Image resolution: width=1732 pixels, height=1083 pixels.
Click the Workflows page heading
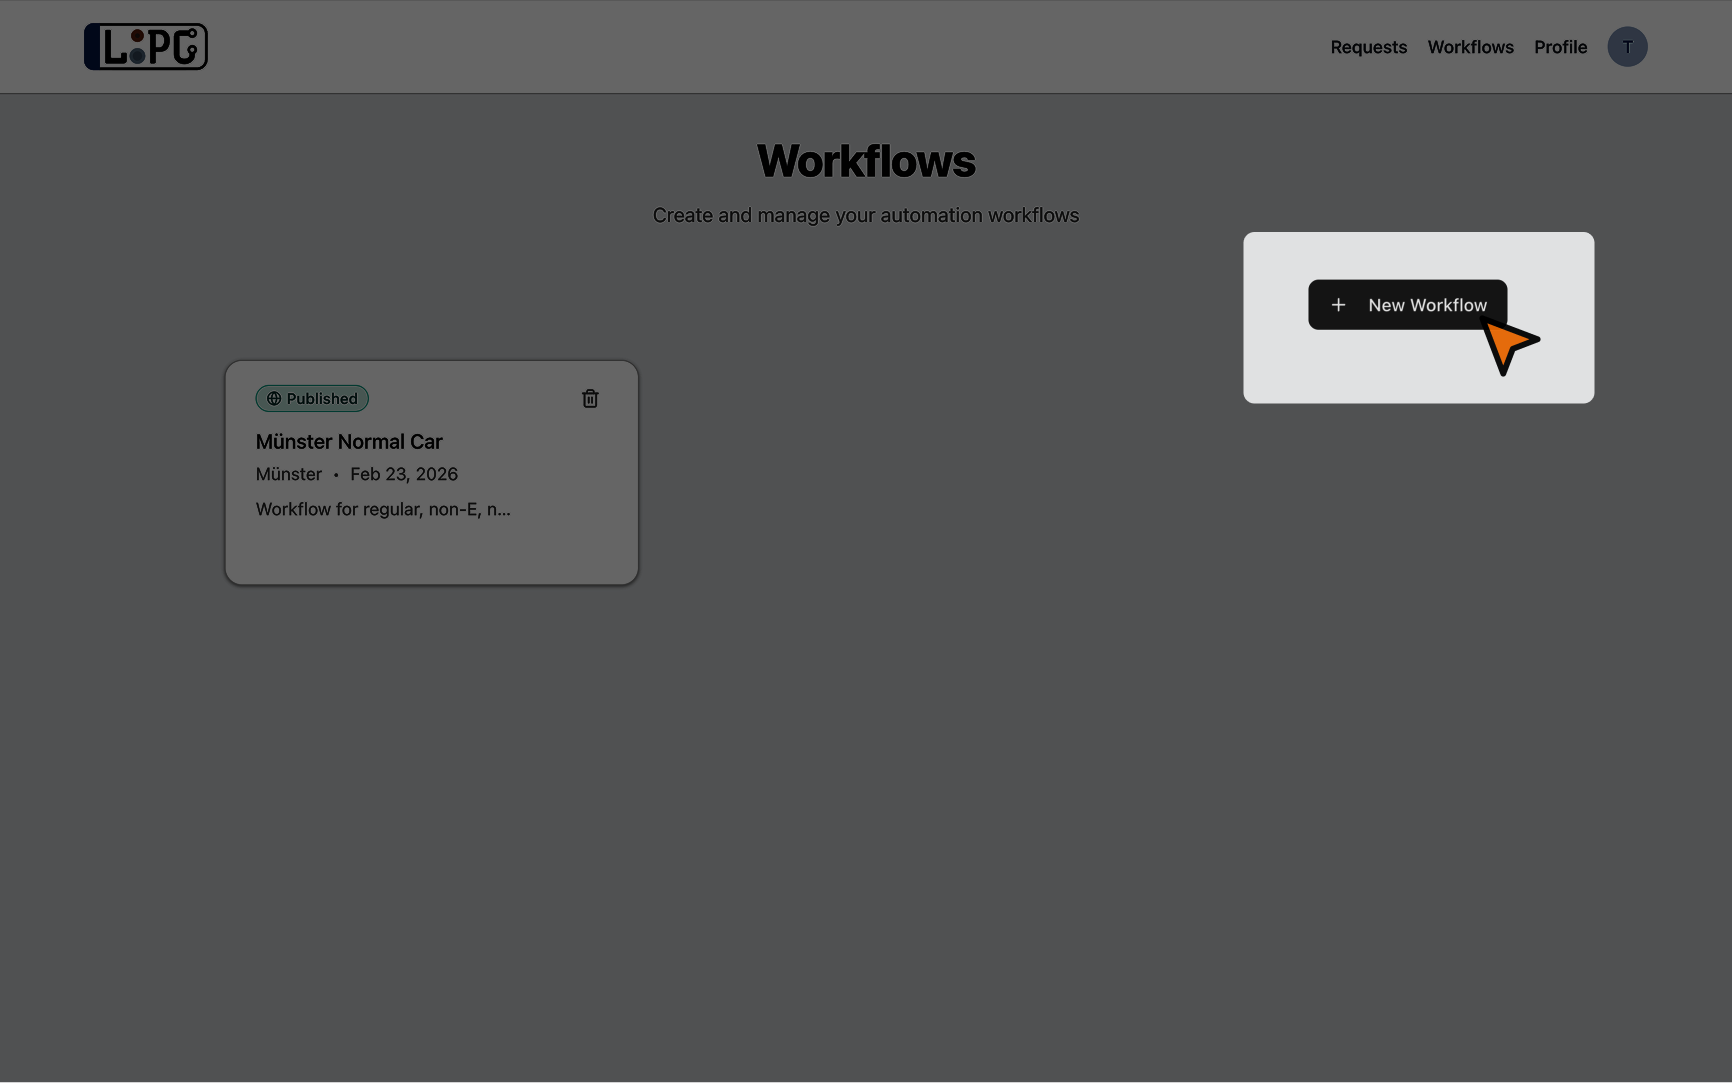click(x=866, y=161)
